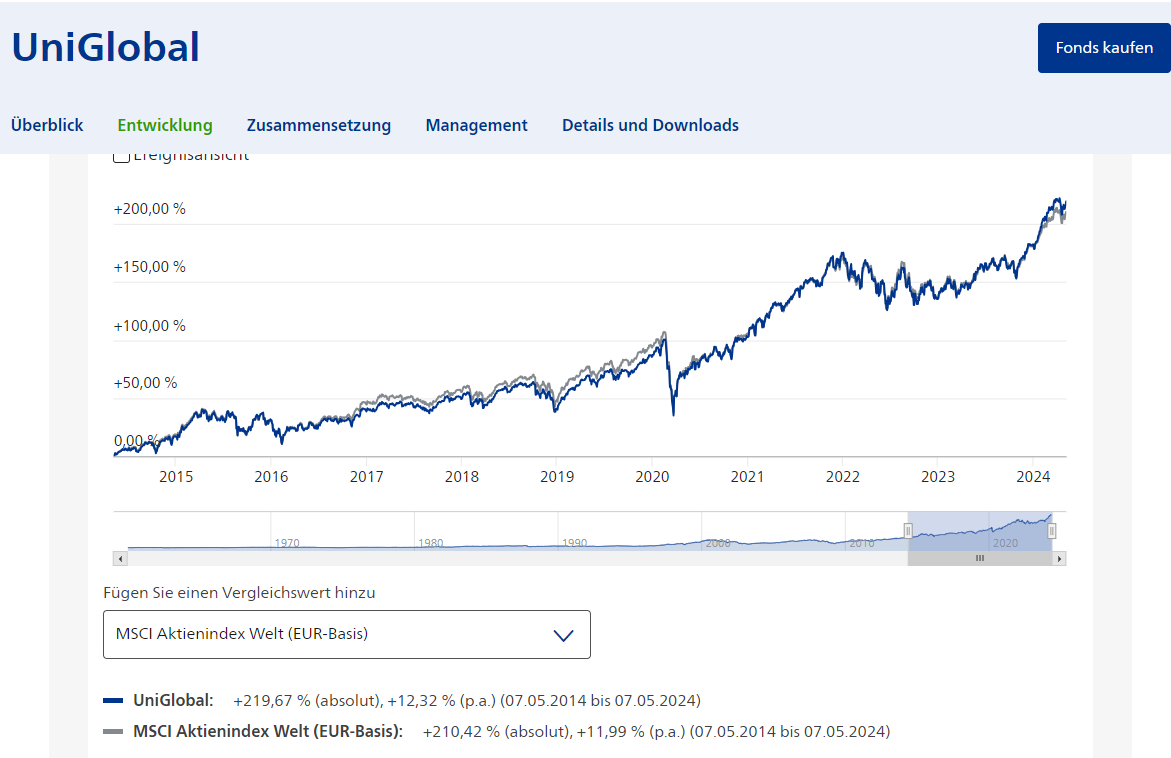Click the right scroll arrow of the chart navigator
Image resolution: width=1171 pixels, height=758 pixels.
[1059, 559]
